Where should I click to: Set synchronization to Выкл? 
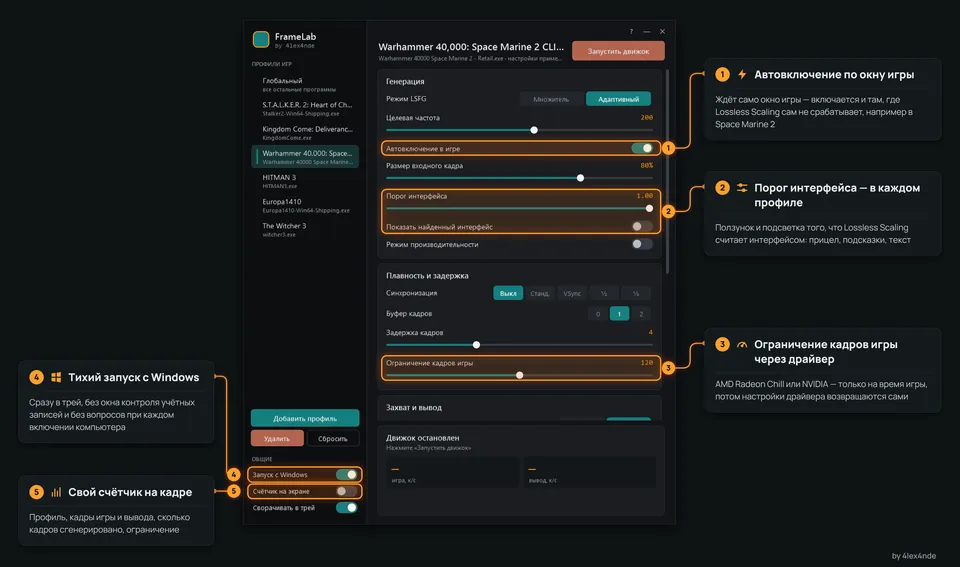tap(508, 293)
